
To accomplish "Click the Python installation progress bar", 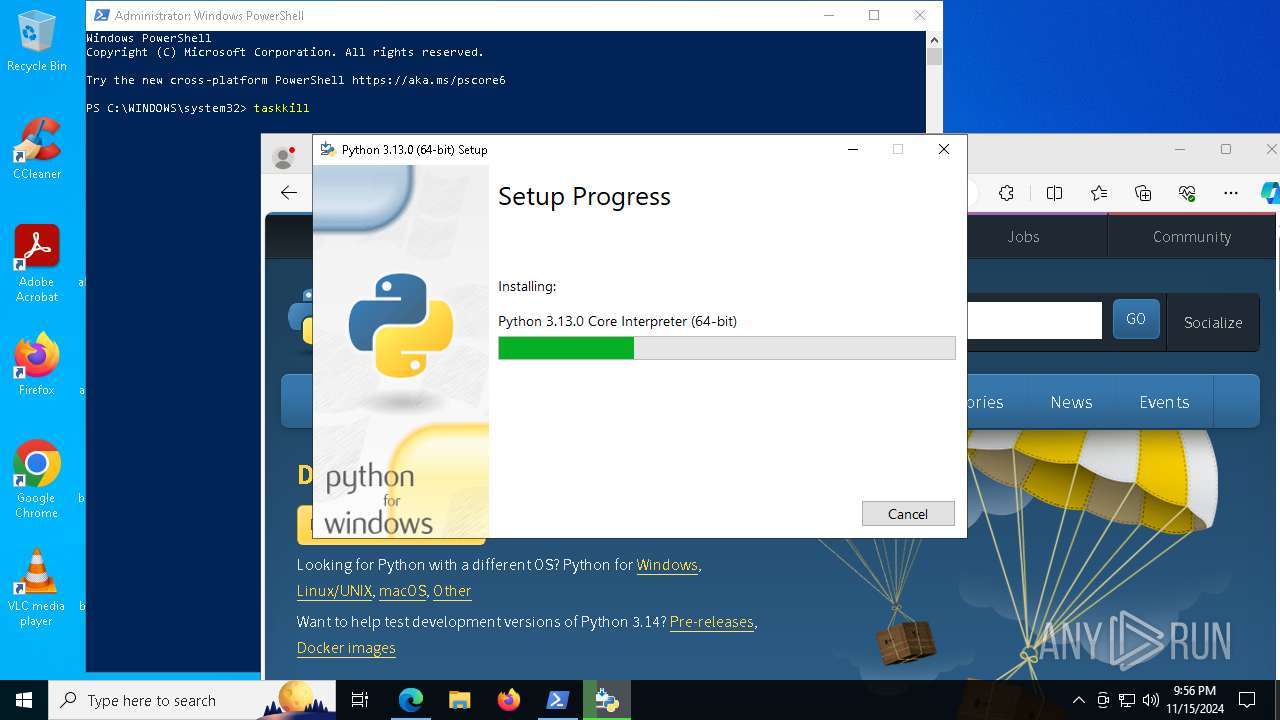I will [x=727, y=348].
